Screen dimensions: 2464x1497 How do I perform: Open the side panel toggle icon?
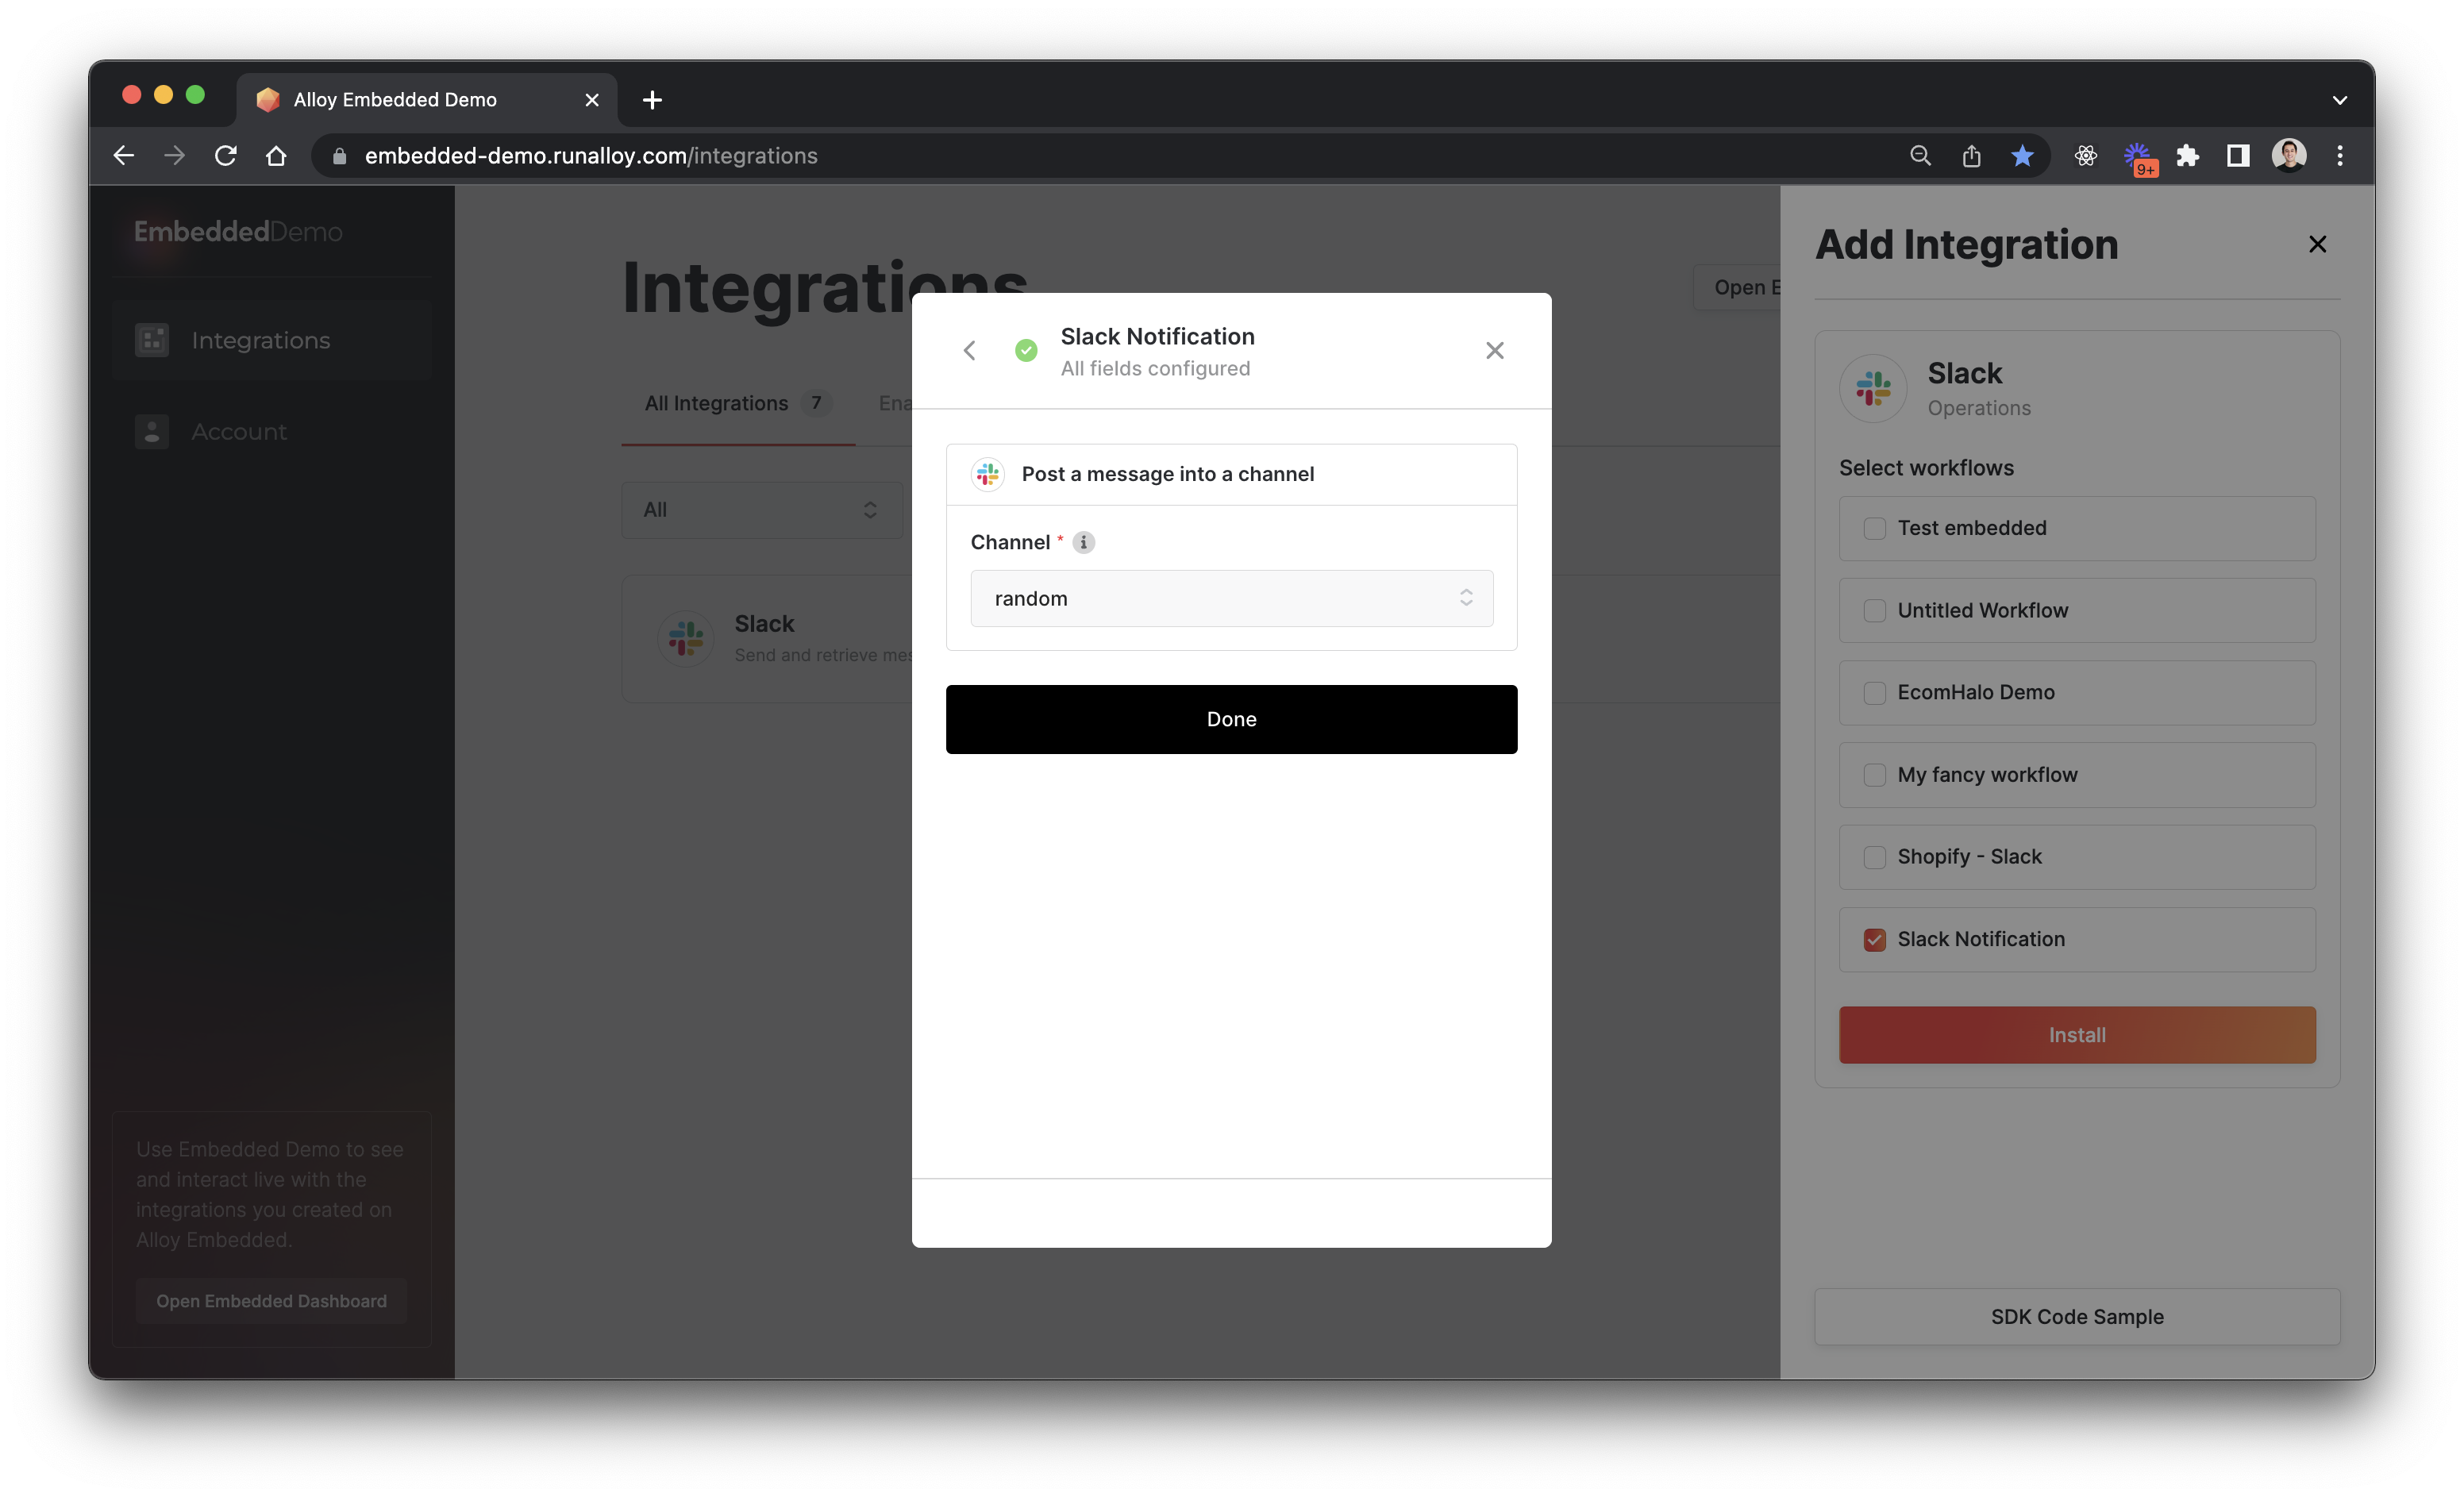[2238, 156]
